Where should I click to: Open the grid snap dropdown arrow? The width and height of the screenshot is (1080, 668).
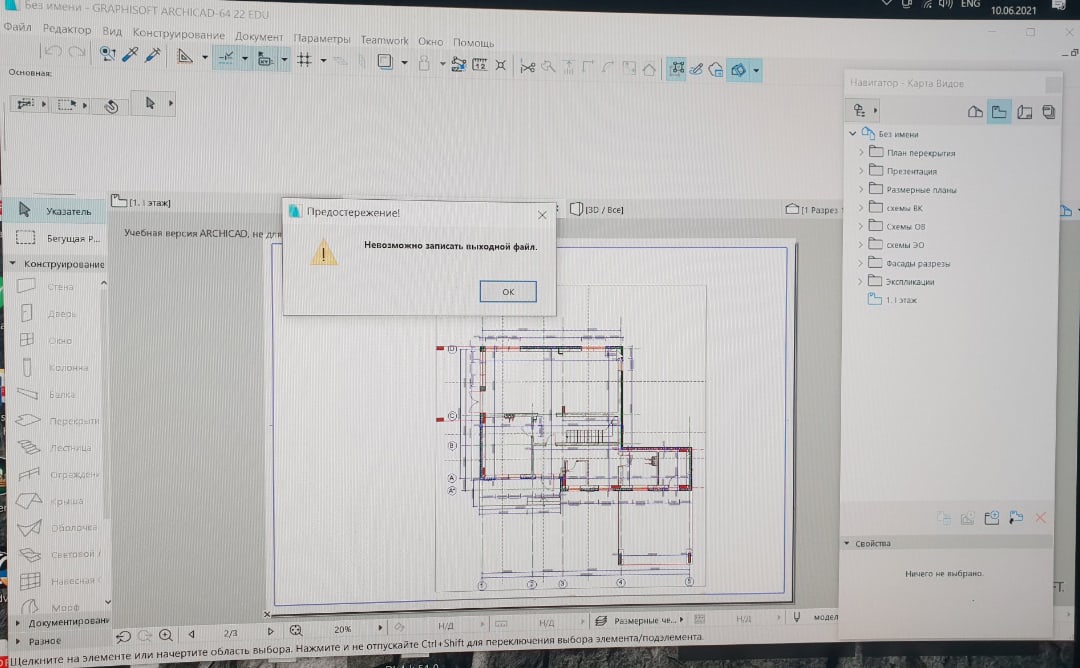[x=323, y=61]
